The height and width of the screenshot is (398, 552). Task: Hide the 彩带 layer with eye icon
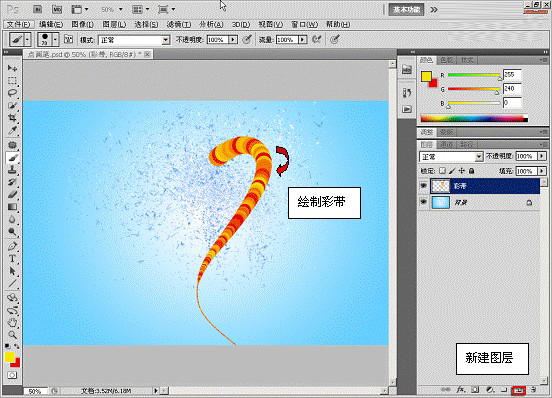[424, 185]
